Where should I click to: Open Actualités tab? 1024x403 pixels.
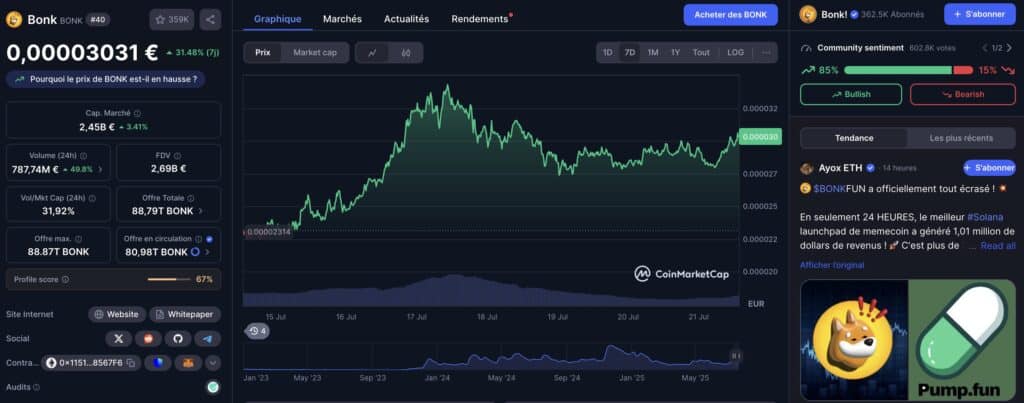point(406,19)
